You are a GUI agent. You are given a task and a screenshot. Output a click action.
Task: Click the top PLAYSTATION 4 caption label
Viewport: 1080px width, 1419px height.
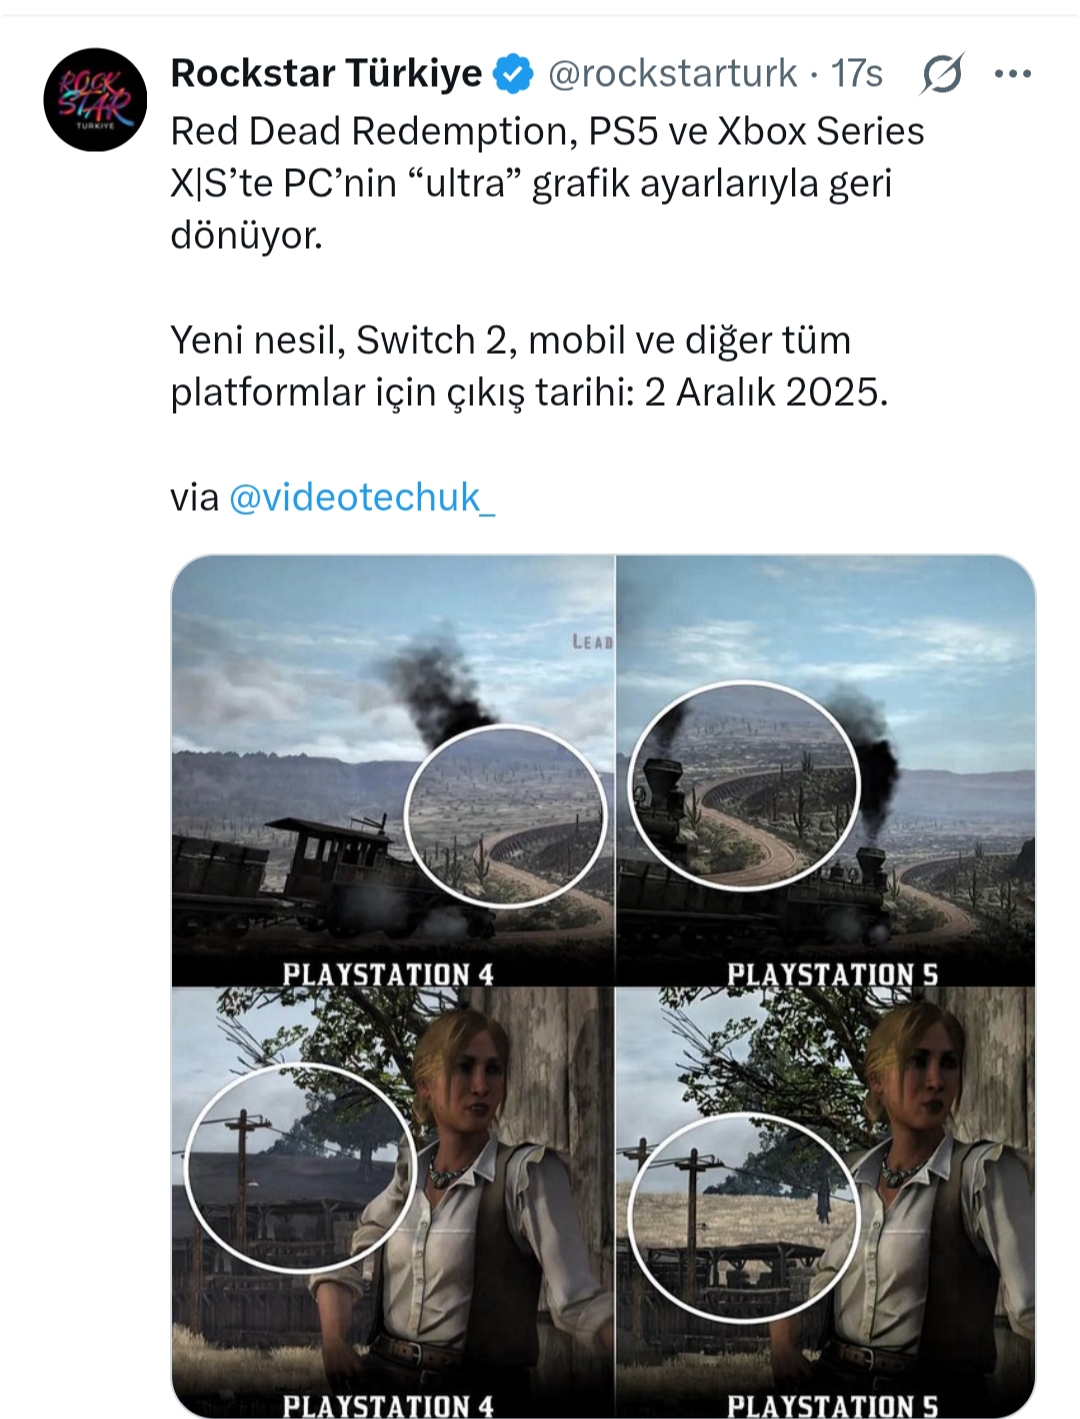coord(389,974)
